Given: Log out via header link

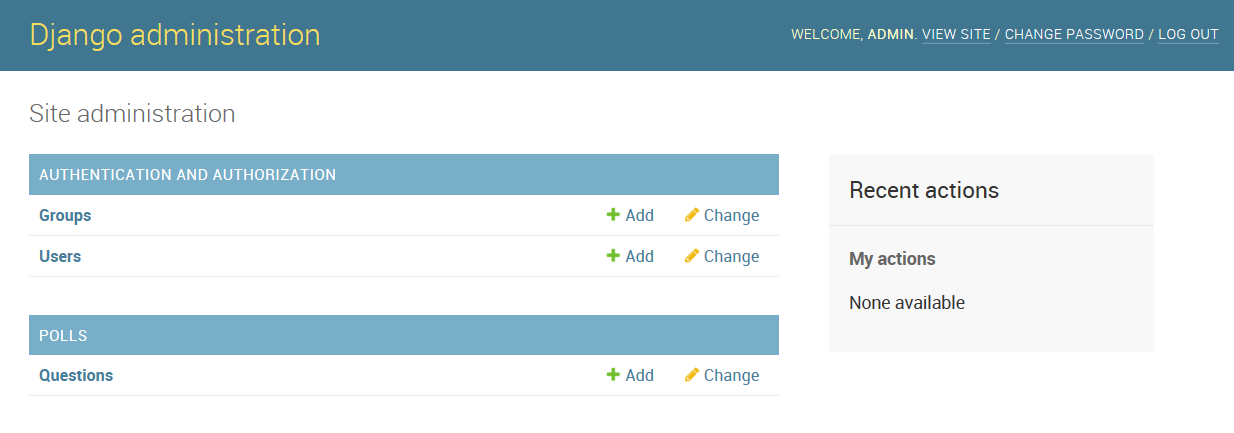Looking at the screenshot, I should pyautogui.click(x=1188, y=34).
